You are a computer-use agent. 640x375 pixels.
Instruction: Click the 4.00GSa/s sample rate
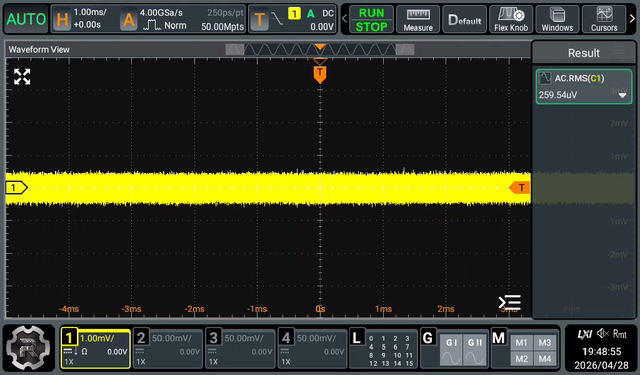click(161, 13)
